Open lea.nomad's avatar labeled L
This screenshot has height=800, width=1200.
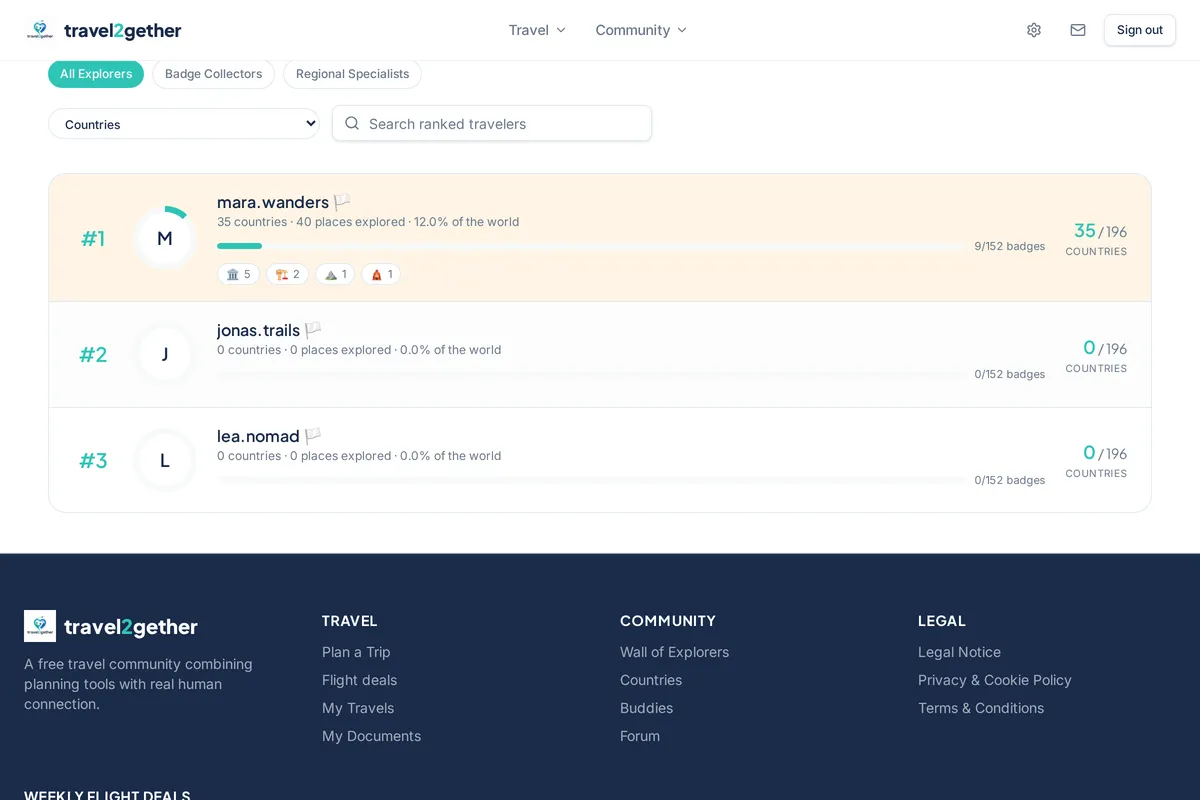click(x=165, y=460)
